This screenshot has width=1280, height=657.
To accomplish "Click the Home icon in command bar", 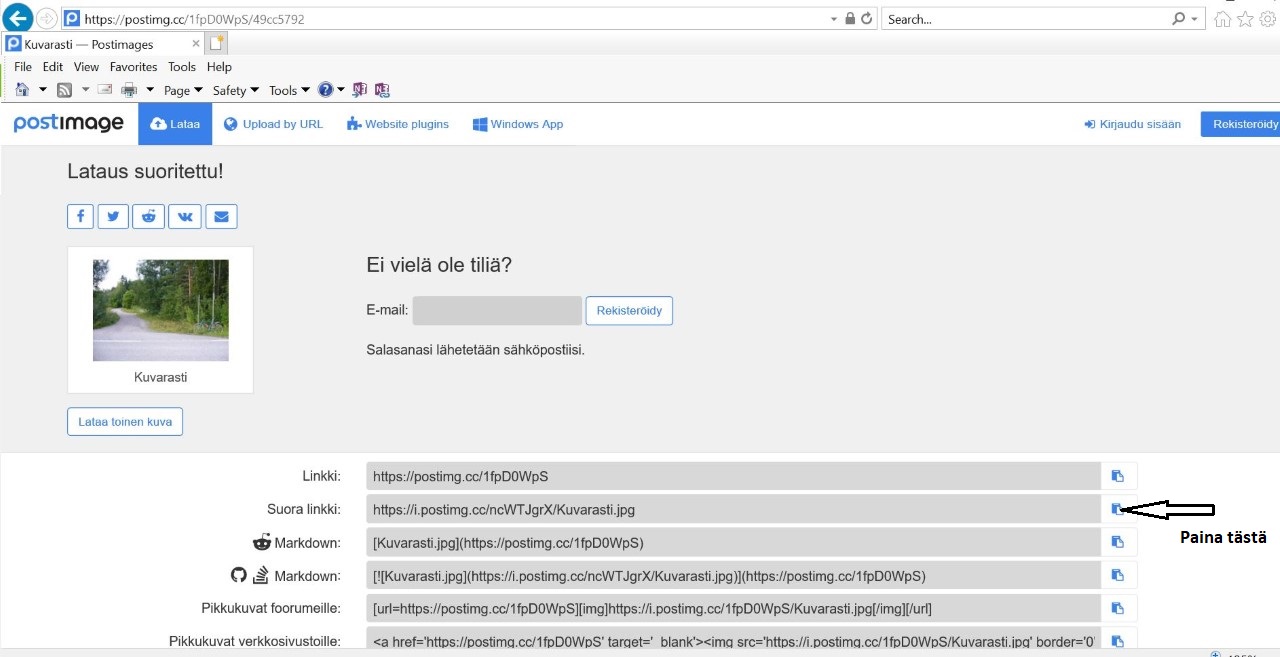I will pyautogui.click(x=22, y=90).
